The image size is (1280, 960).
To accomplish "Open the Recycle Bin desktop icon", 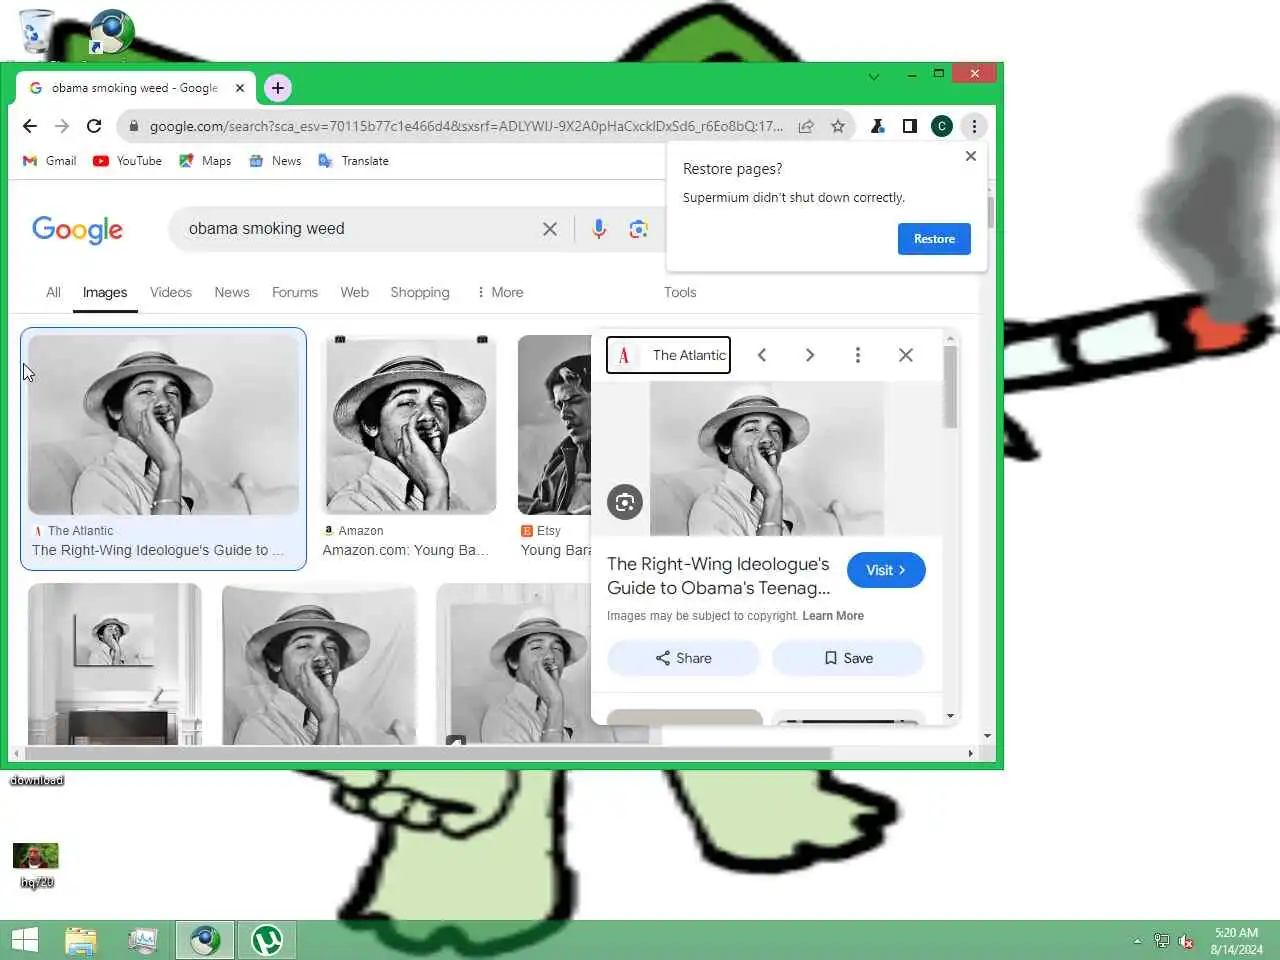I will (x=36, y=30).
